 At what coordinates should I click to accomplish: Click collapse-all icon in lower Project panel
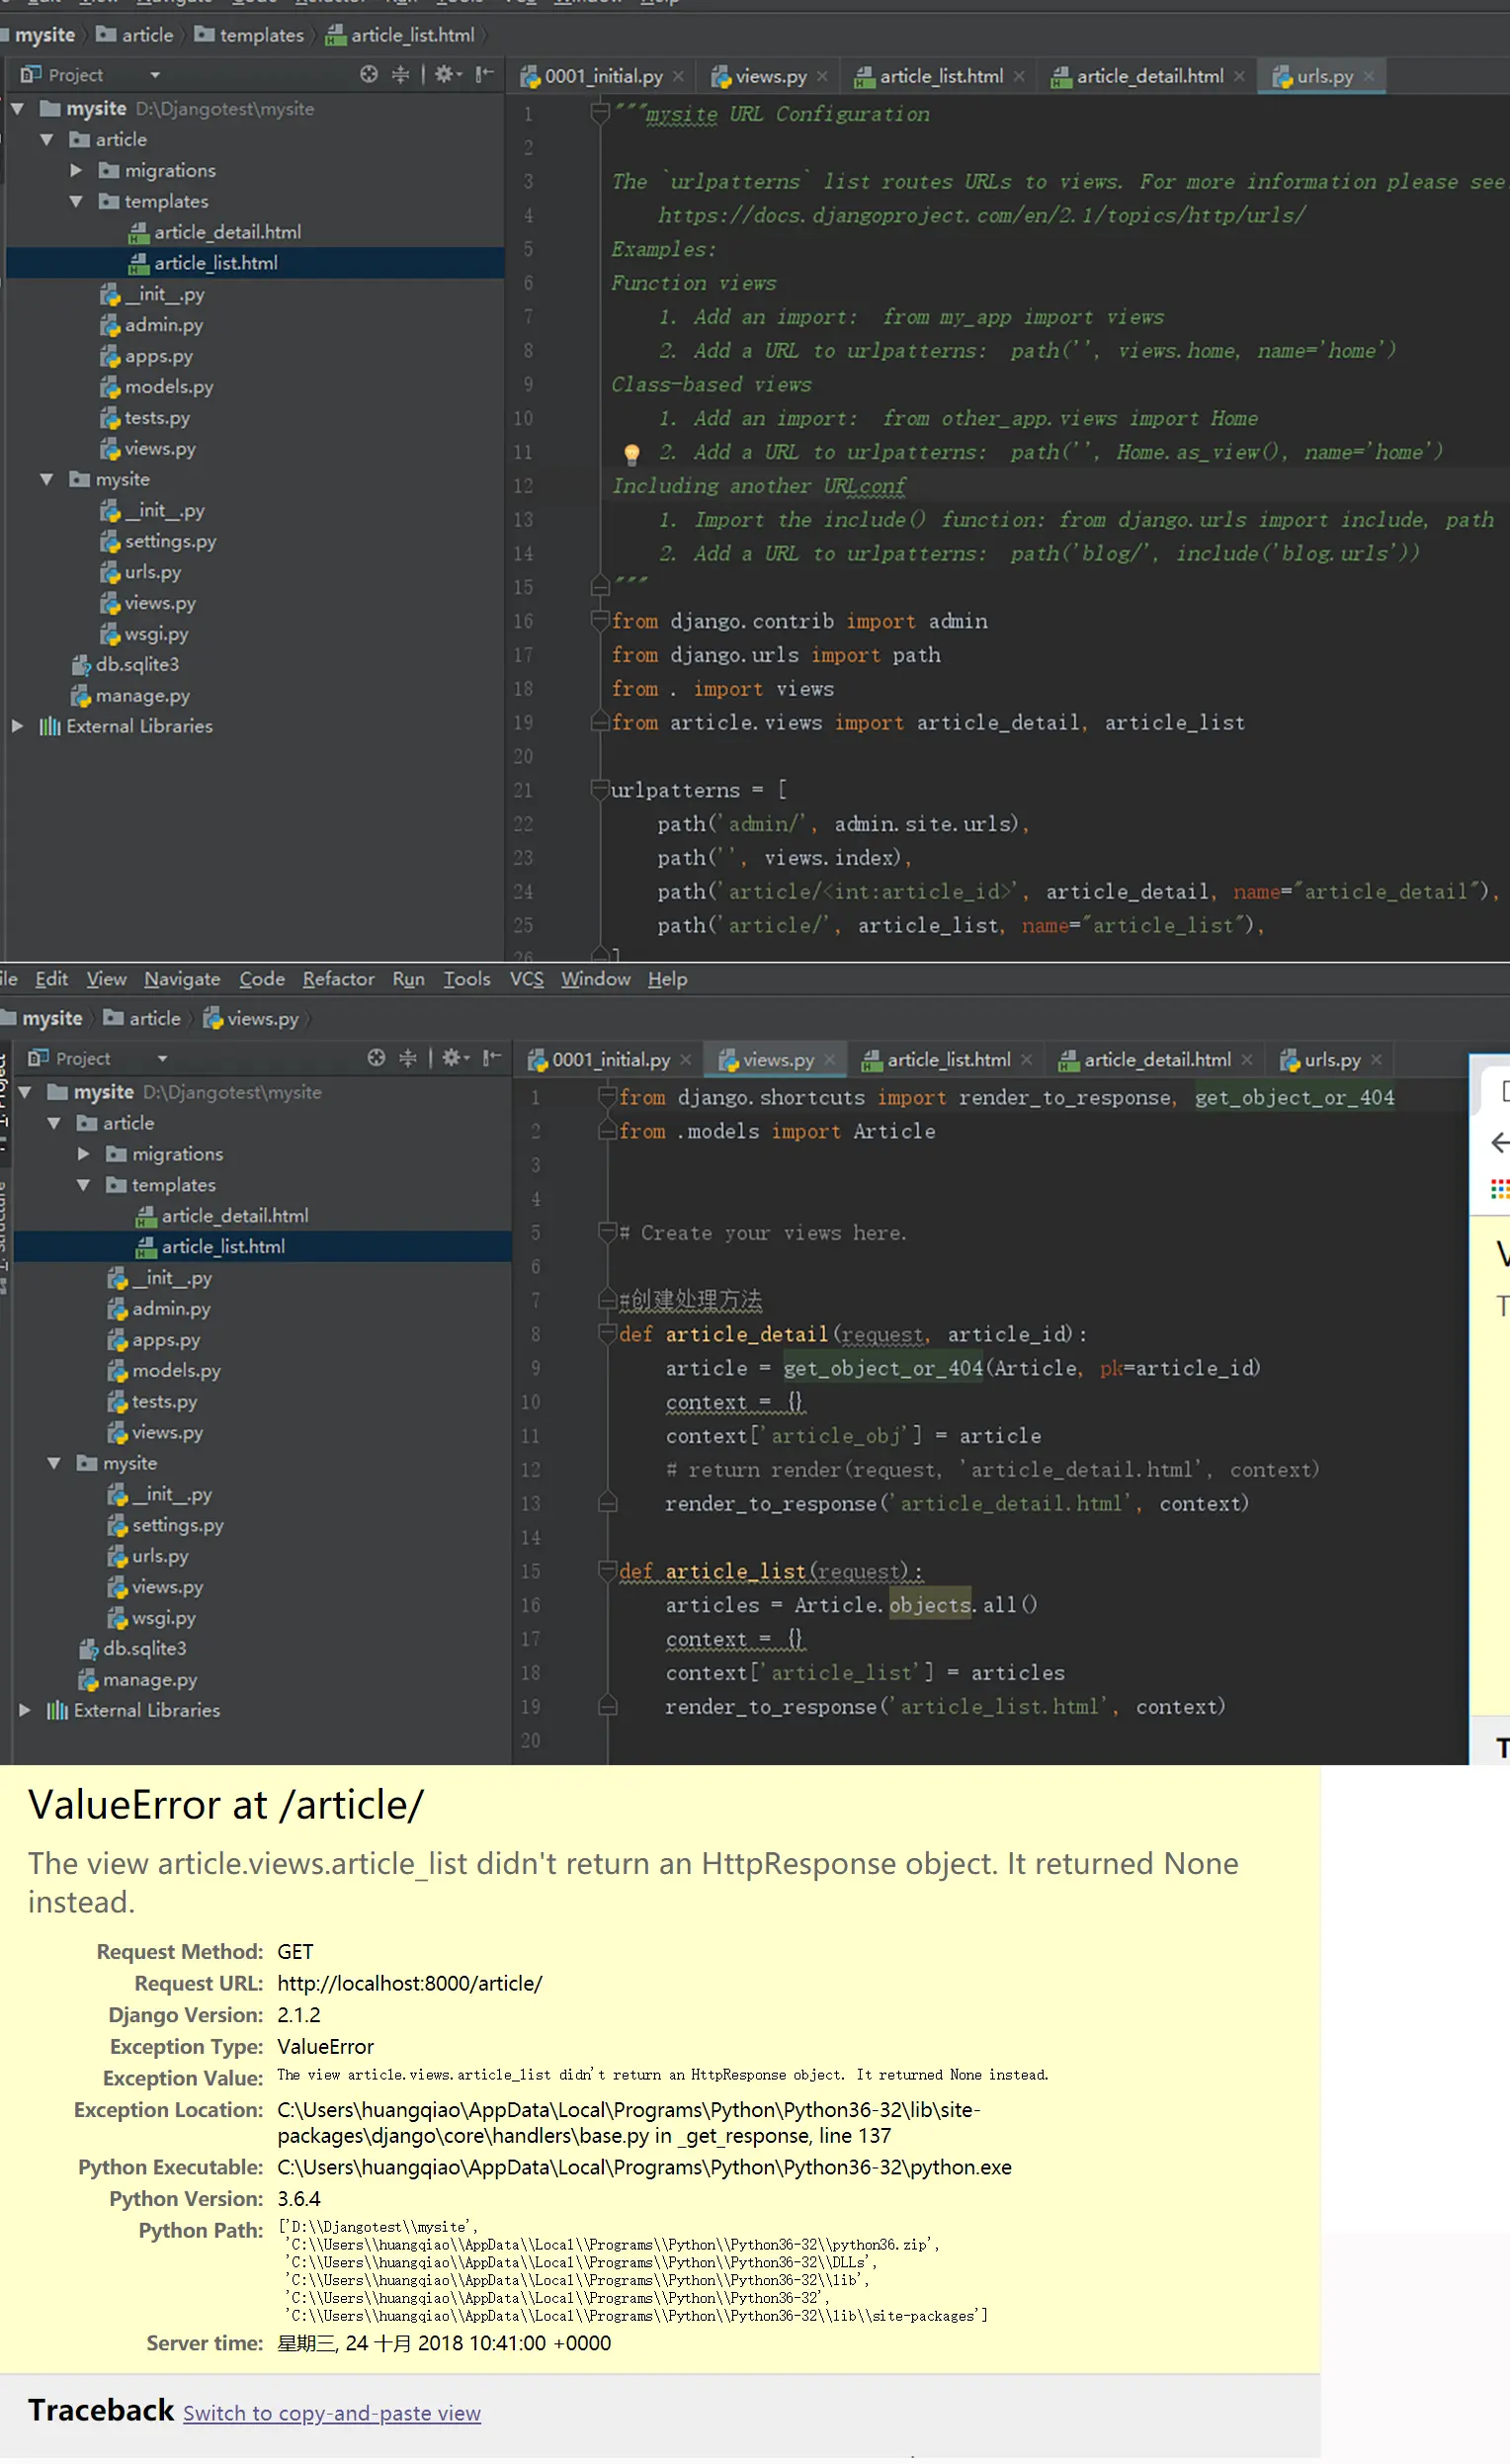[408, 1058]
